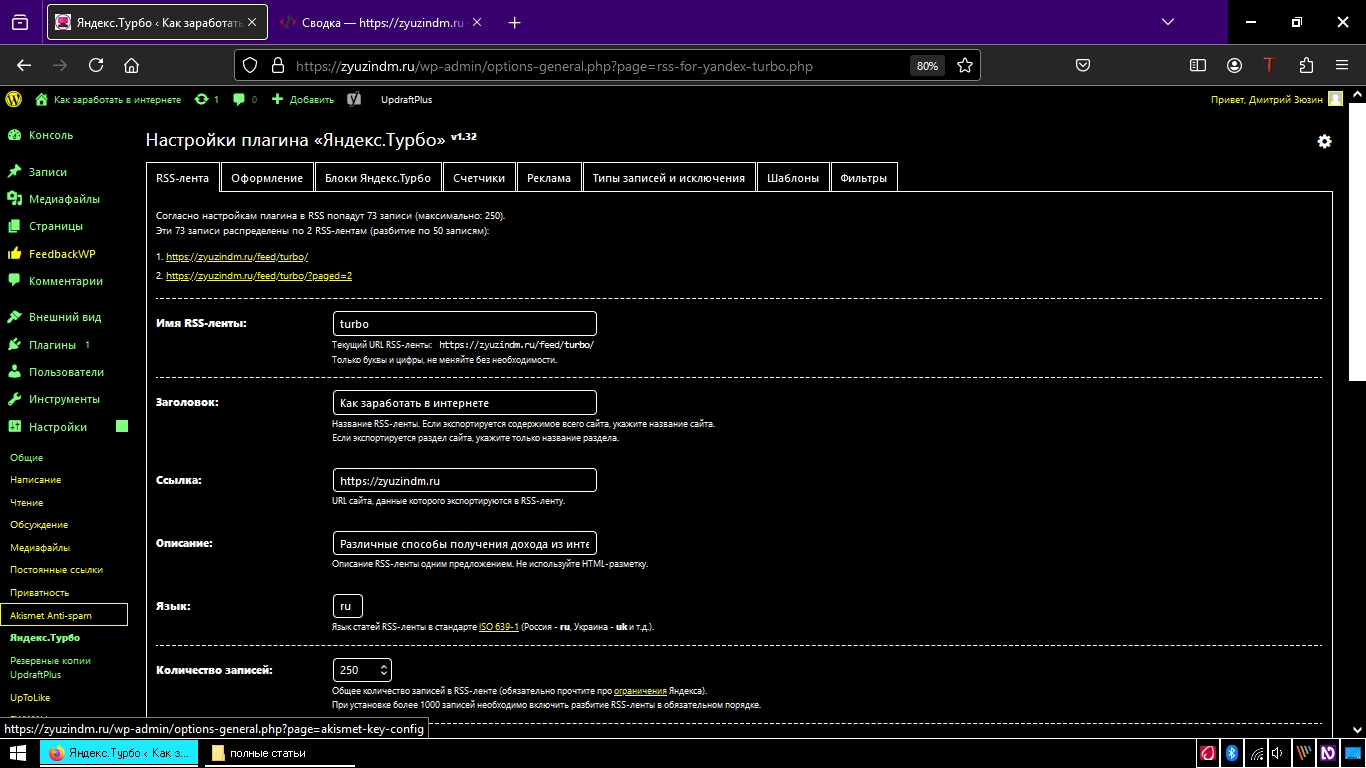Bookmark this page with star icon
The height and width of the screenshot is (768, 1366).
pyautogui.click(x=965, y=65)
